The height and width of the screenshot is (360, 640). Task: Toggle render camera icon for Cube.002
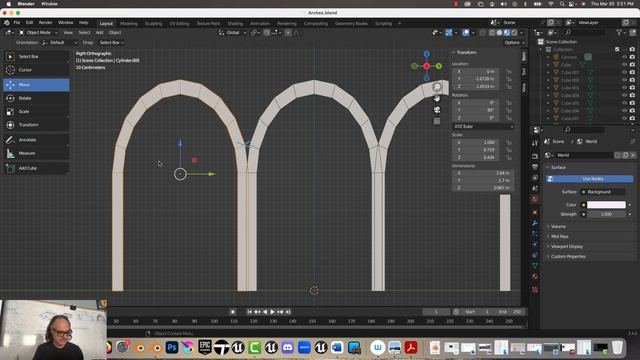[632, 80]
